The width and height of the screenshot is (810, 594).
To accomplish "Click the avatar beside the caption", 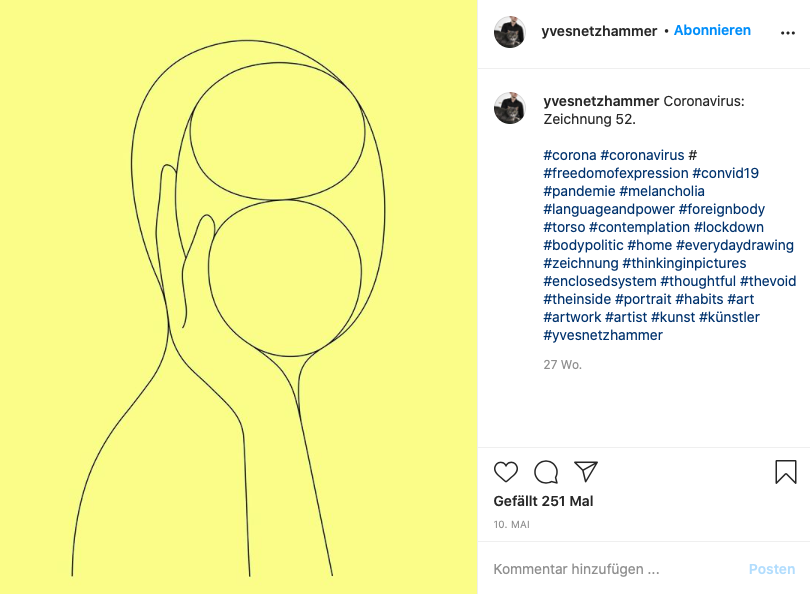I will pos(510,108).
